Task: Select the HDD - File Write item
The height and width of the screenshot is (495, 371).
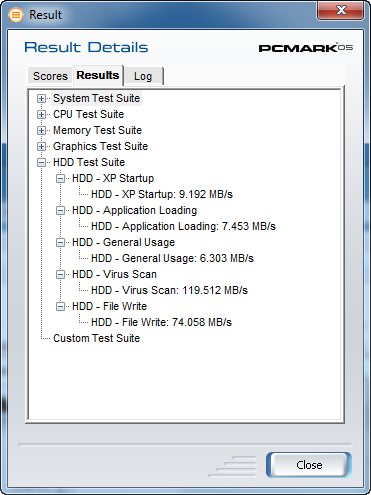Action: (x=109, y=306)
